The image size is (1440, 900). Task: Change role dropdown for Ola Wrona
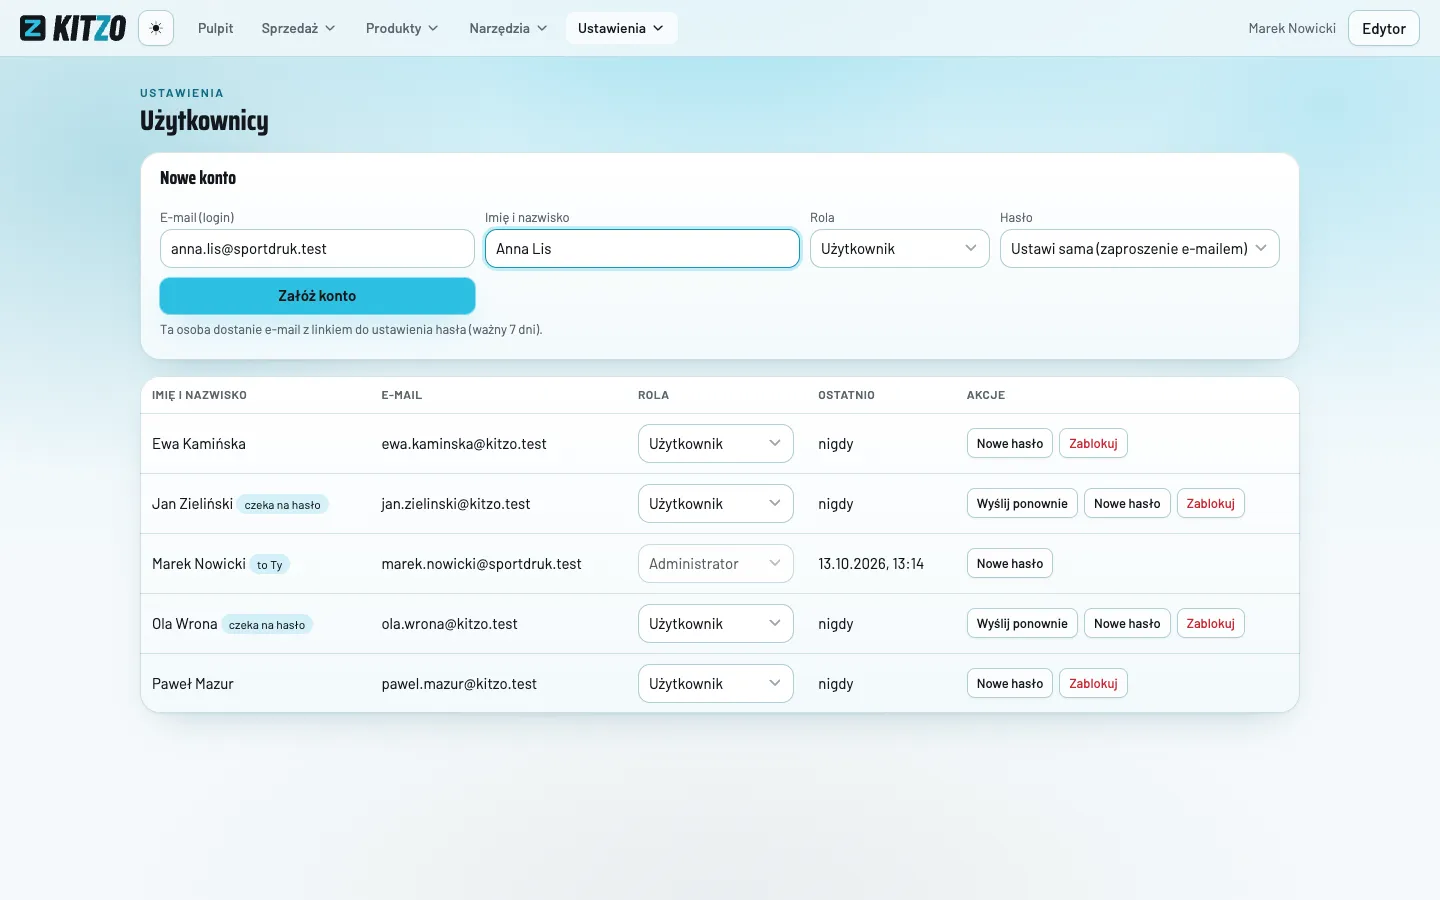pyautogui.click(x=715, y=624)
